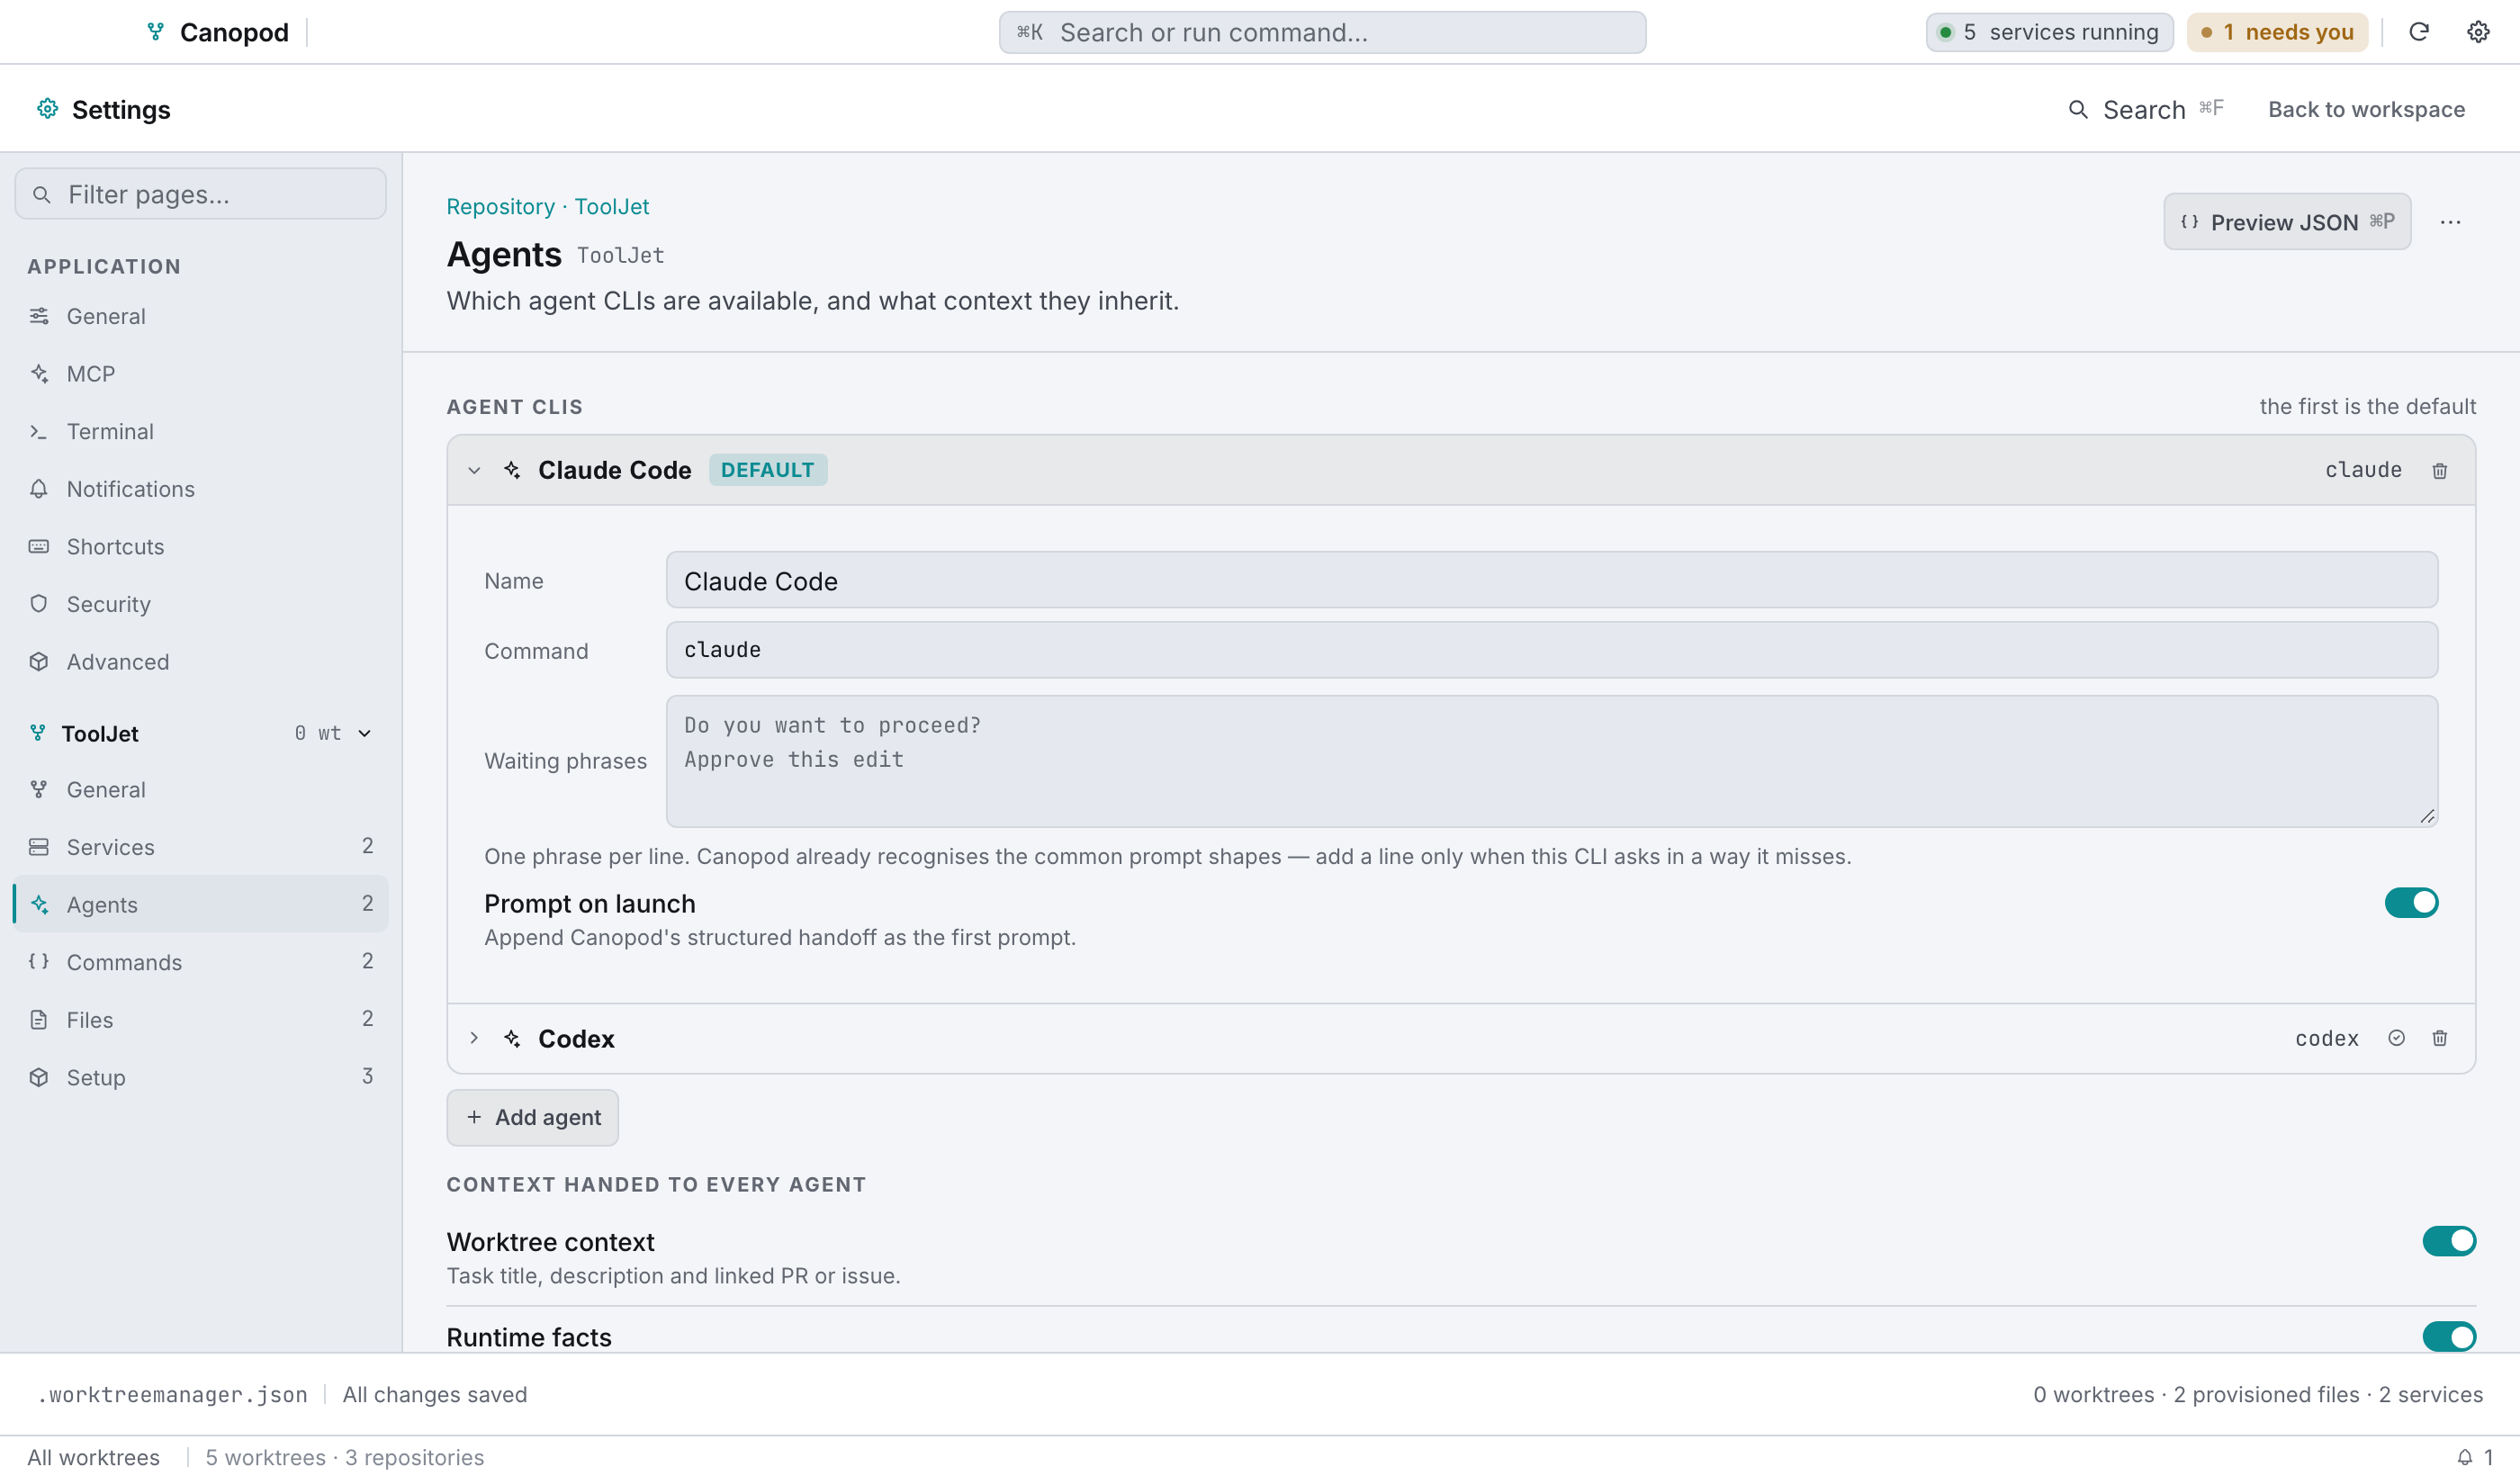Collapse the ToolJet repository section chevron
The width and height of the screenshot is (2520, 1476).
coord(365,733)
